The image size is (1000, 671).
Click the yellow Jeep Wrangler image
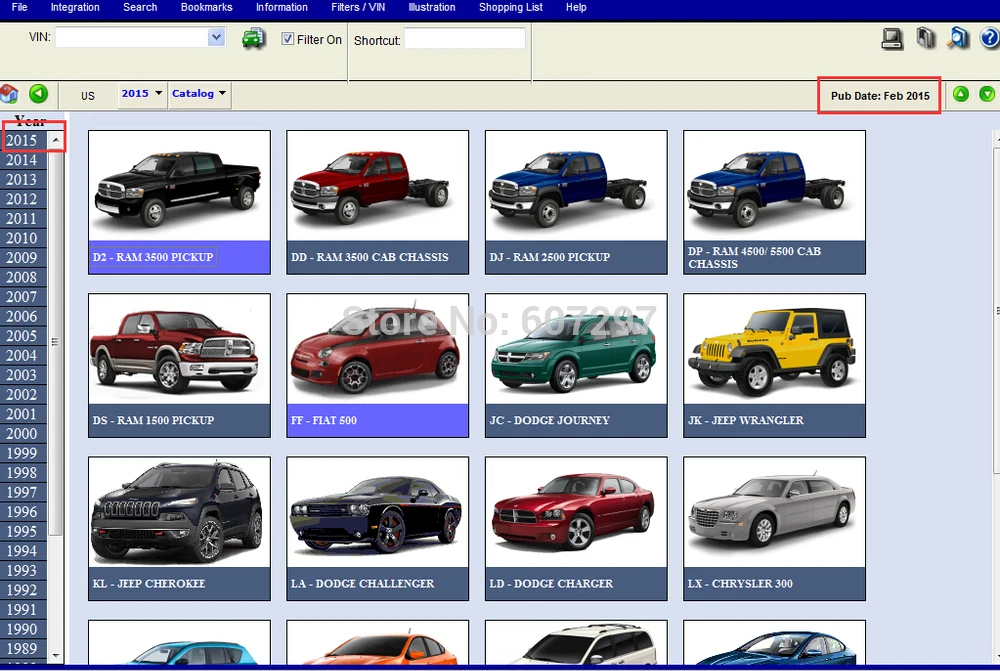774,349
